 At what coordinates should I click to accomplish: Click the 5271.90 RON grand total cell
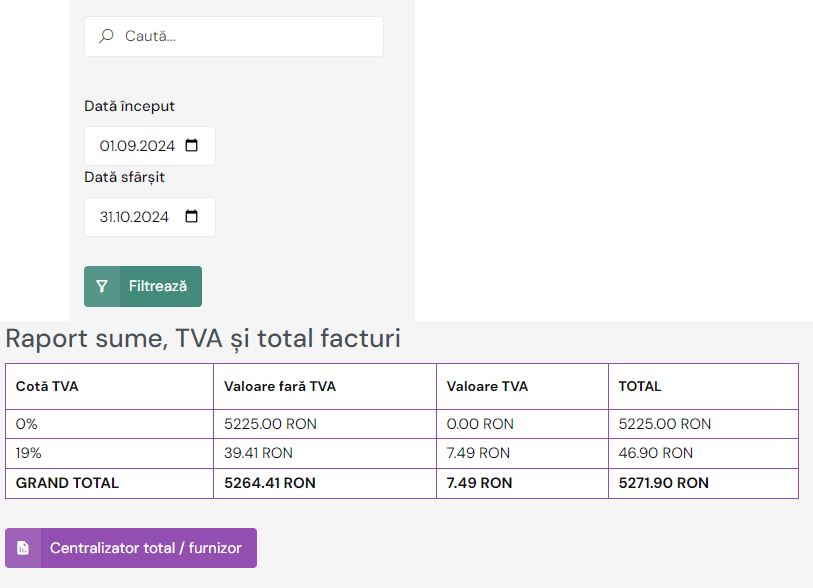click(664, 483)
